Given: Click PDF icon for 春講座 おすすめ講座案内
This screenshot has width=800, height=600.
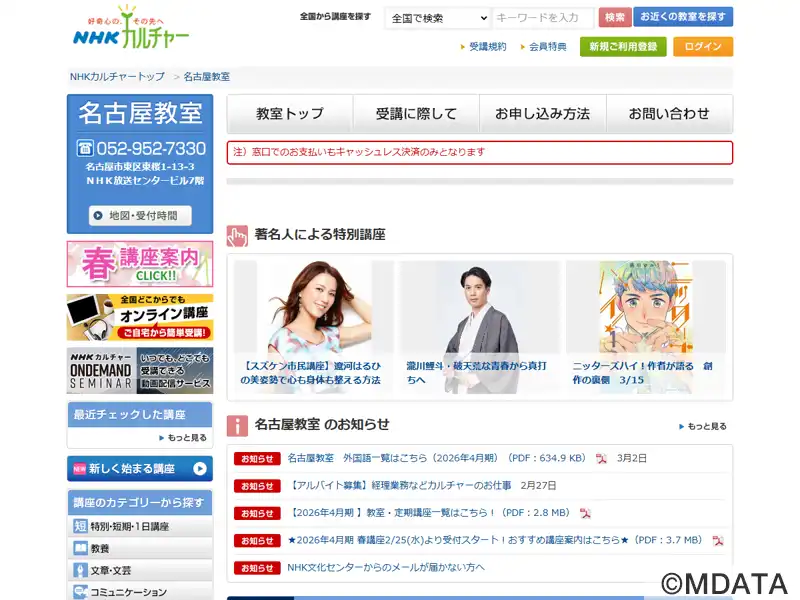Looking at the screenshot, I should (x=718, y=541).
